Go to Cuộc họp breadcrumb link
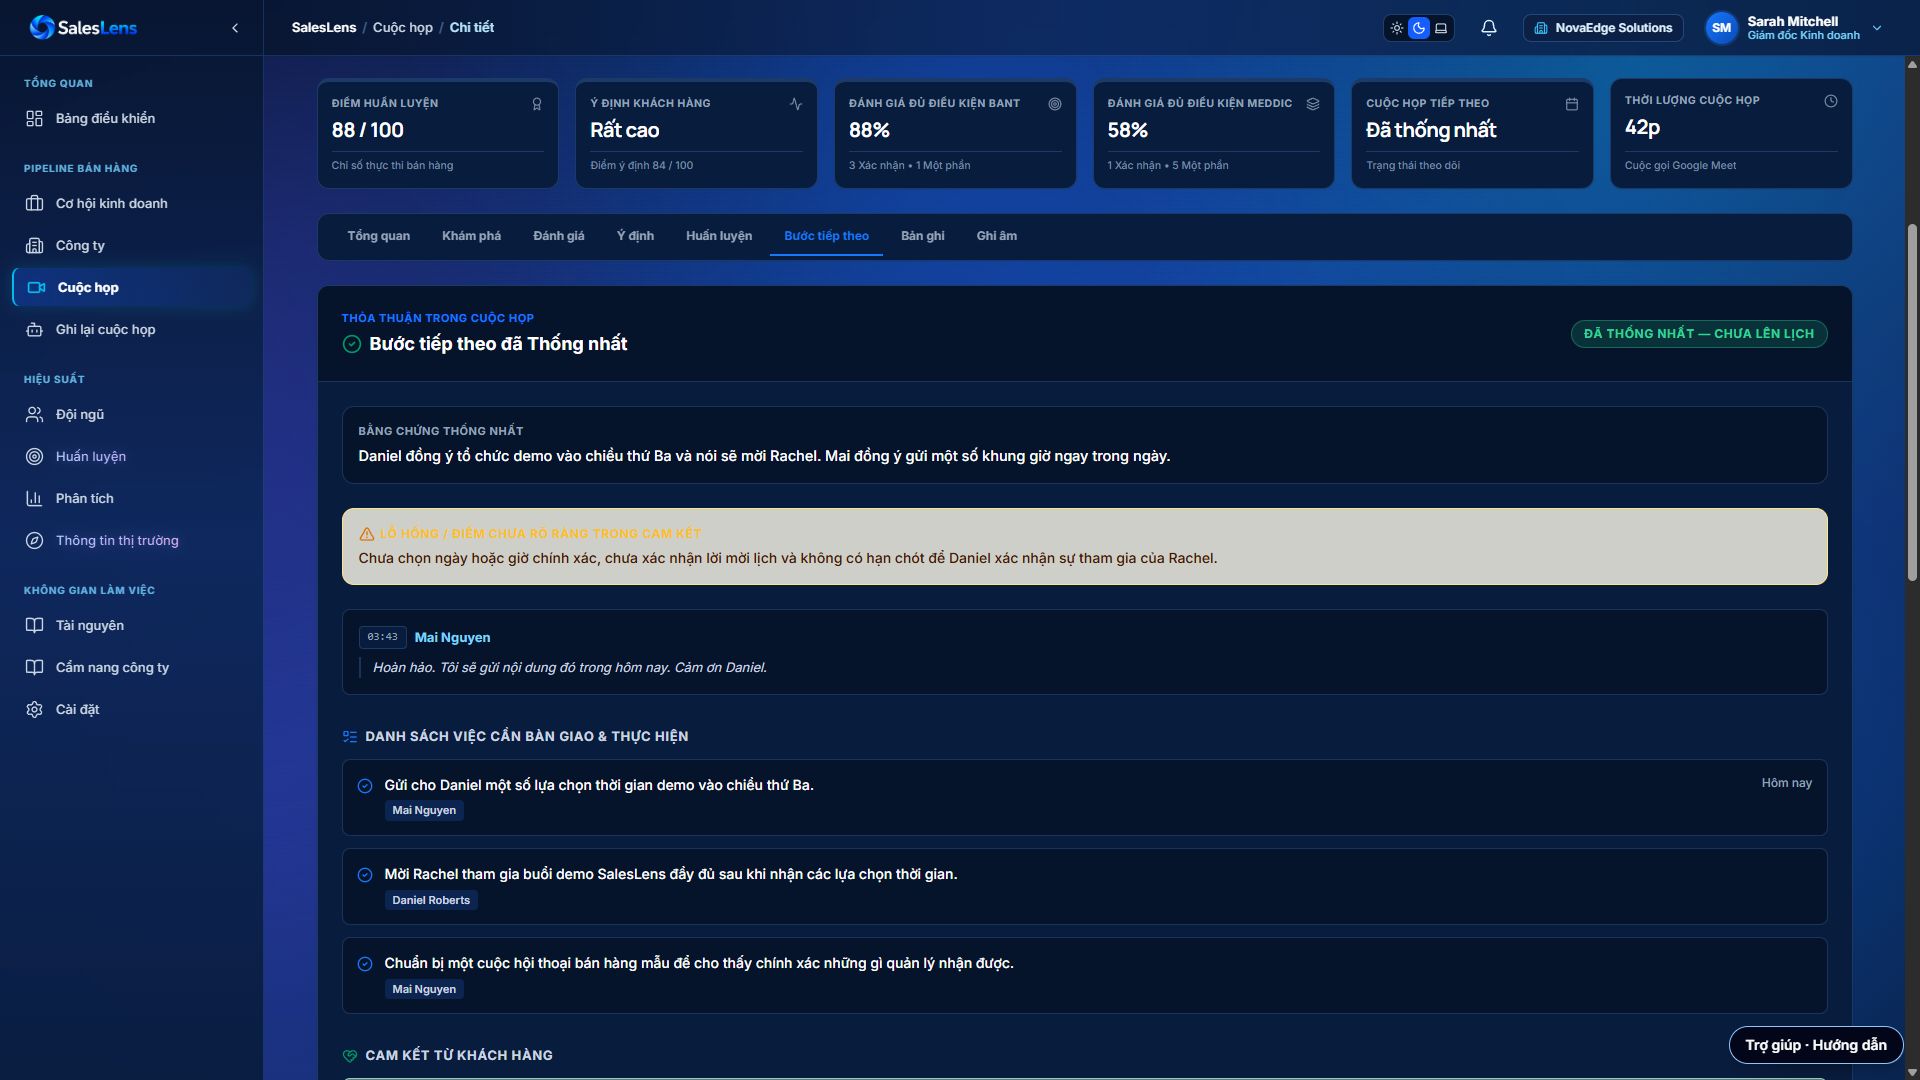The width and height of the screenshot is (1920, 1080). pos(403,27)
